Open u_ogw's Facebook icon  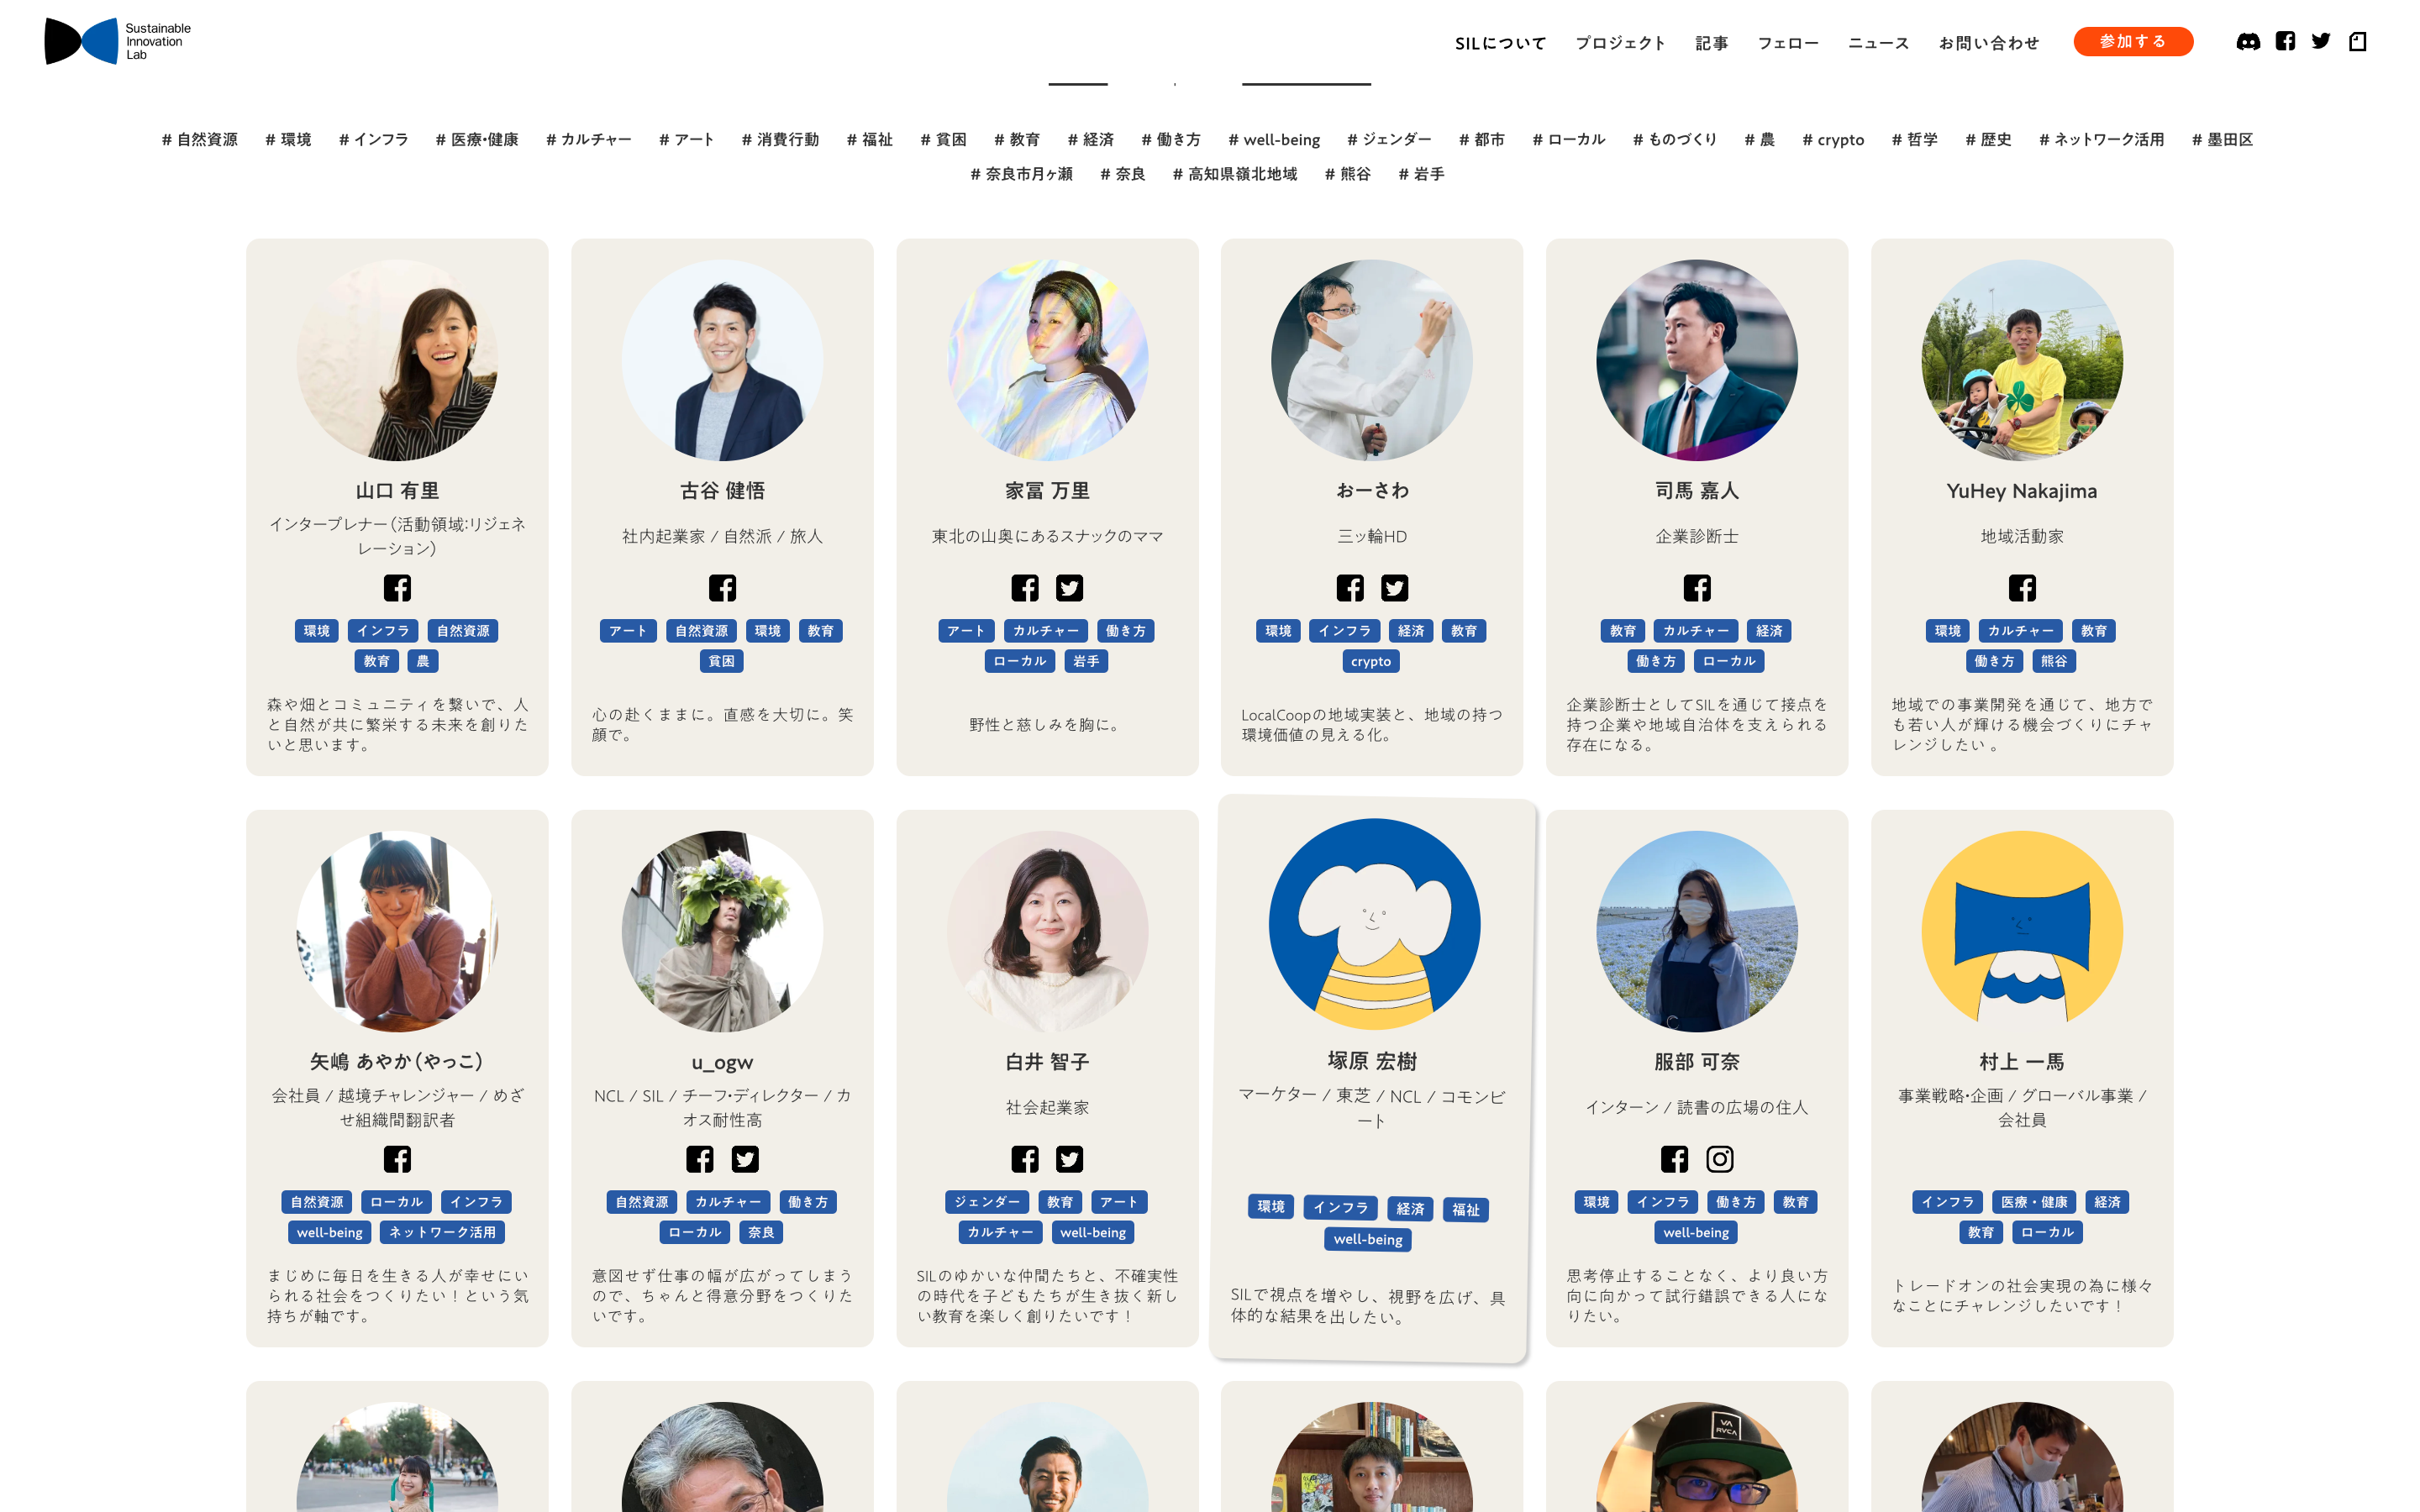point(700,1159)
